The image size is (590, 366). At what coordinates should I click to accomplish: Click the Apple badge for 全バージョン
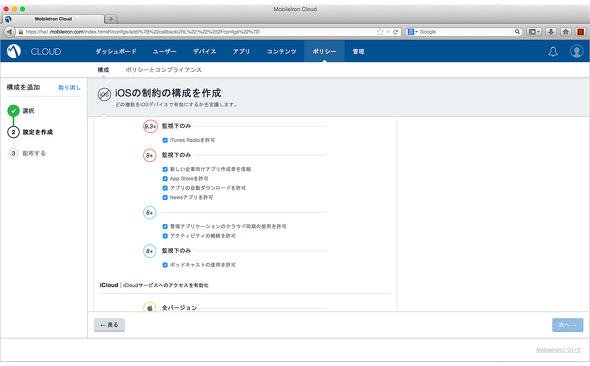click(x=150, y=307)
